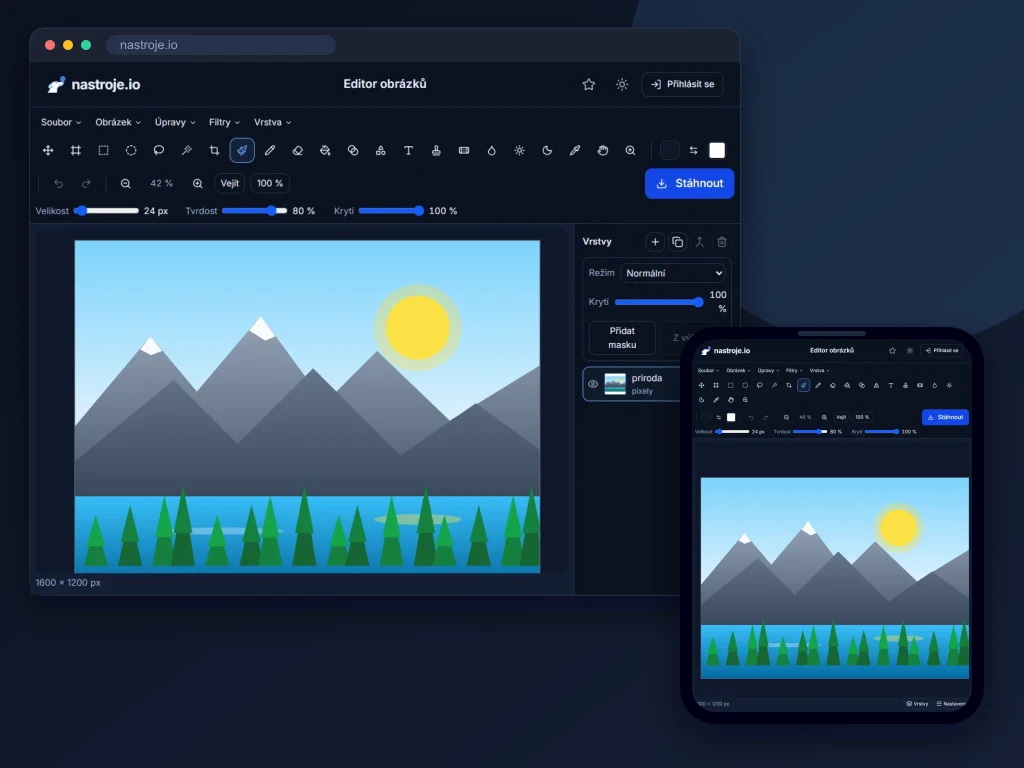1024x768 pixels.
Task: Click the desktop Přihlásit se button
Action: [682, 84]
